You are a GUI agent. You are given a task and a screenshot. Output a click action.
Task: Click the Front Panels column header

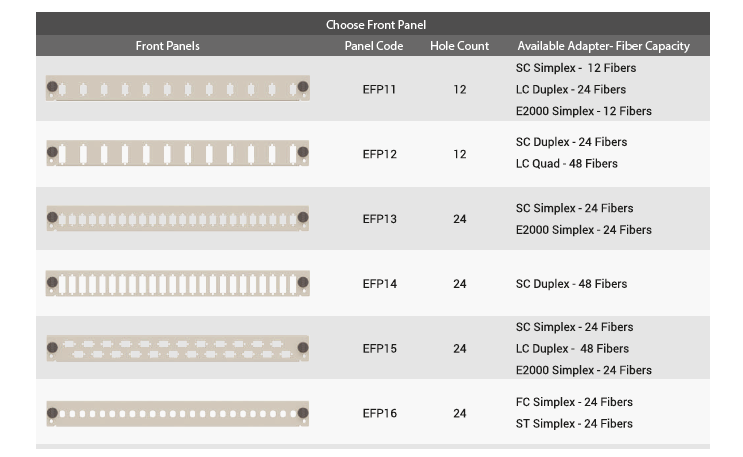pos(168,46)
